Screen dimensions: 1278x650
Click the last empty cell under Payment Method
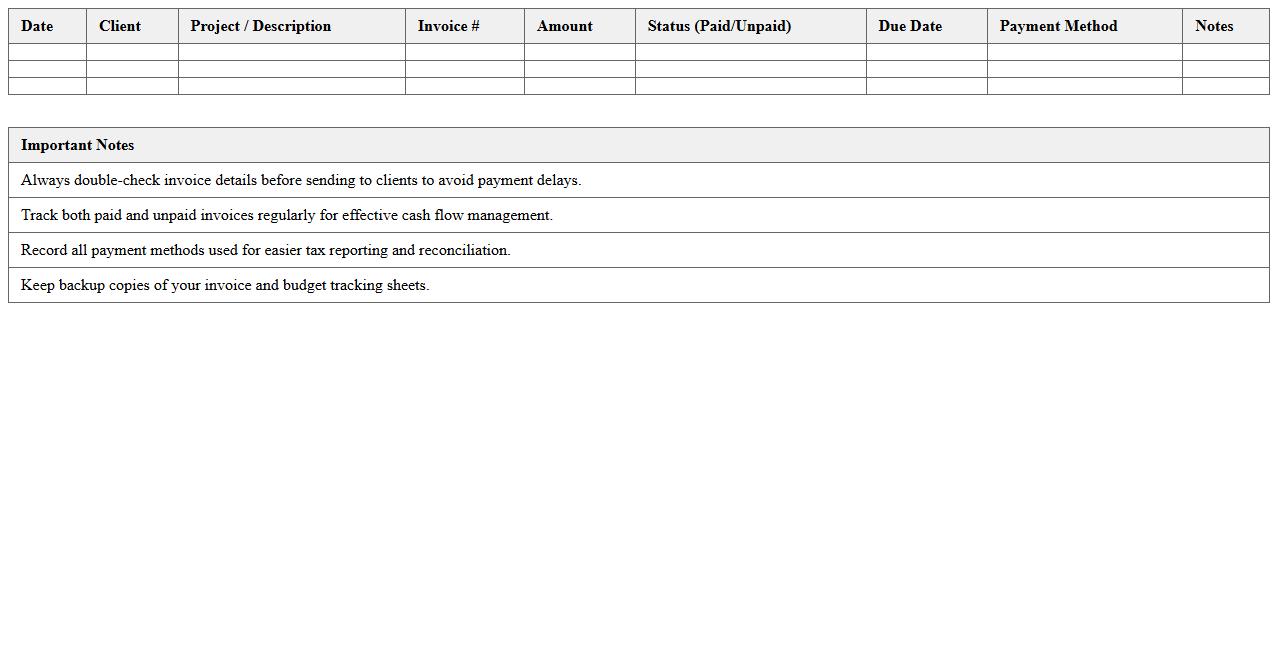point(1084,86)
